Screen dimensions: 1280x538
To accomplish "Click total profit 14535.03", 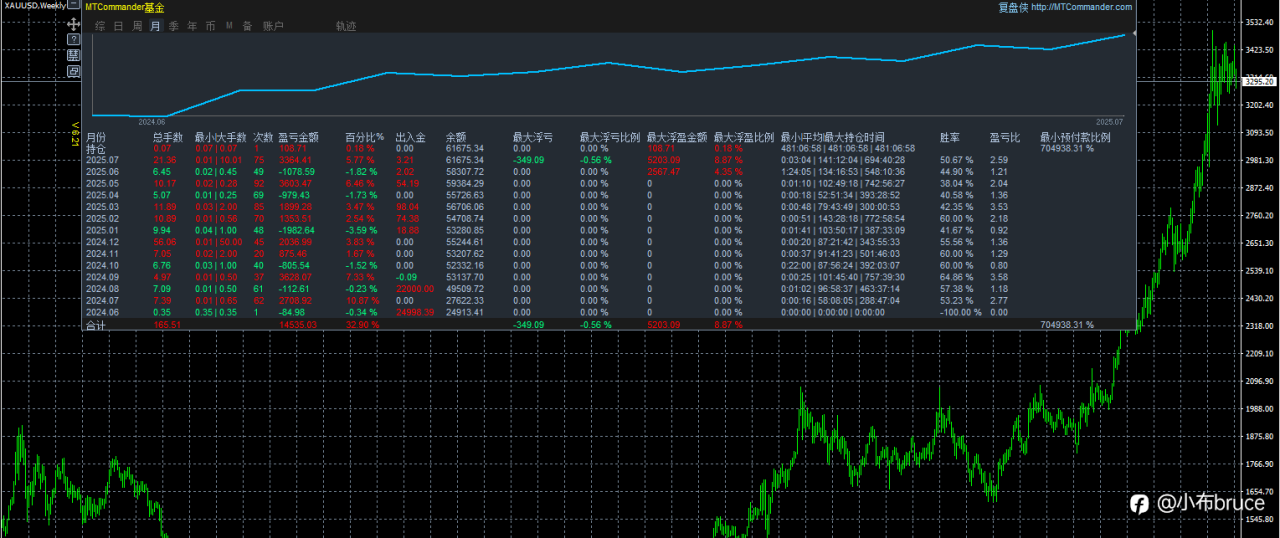I will point(298,325).
